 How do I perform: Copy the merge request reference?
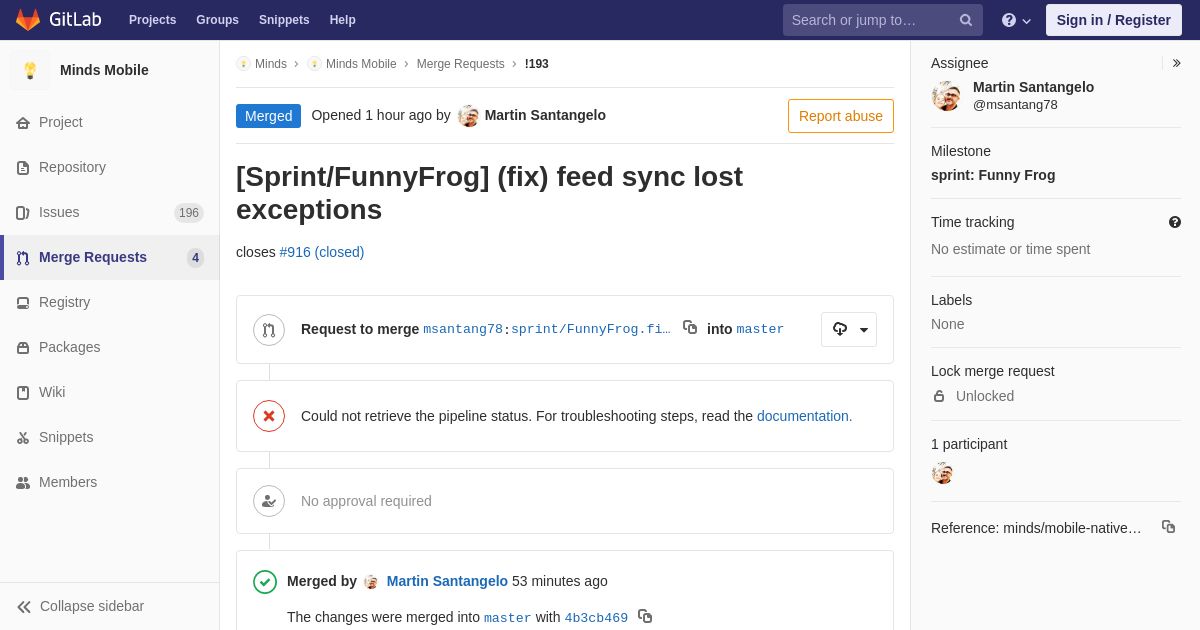point(1168,527)
